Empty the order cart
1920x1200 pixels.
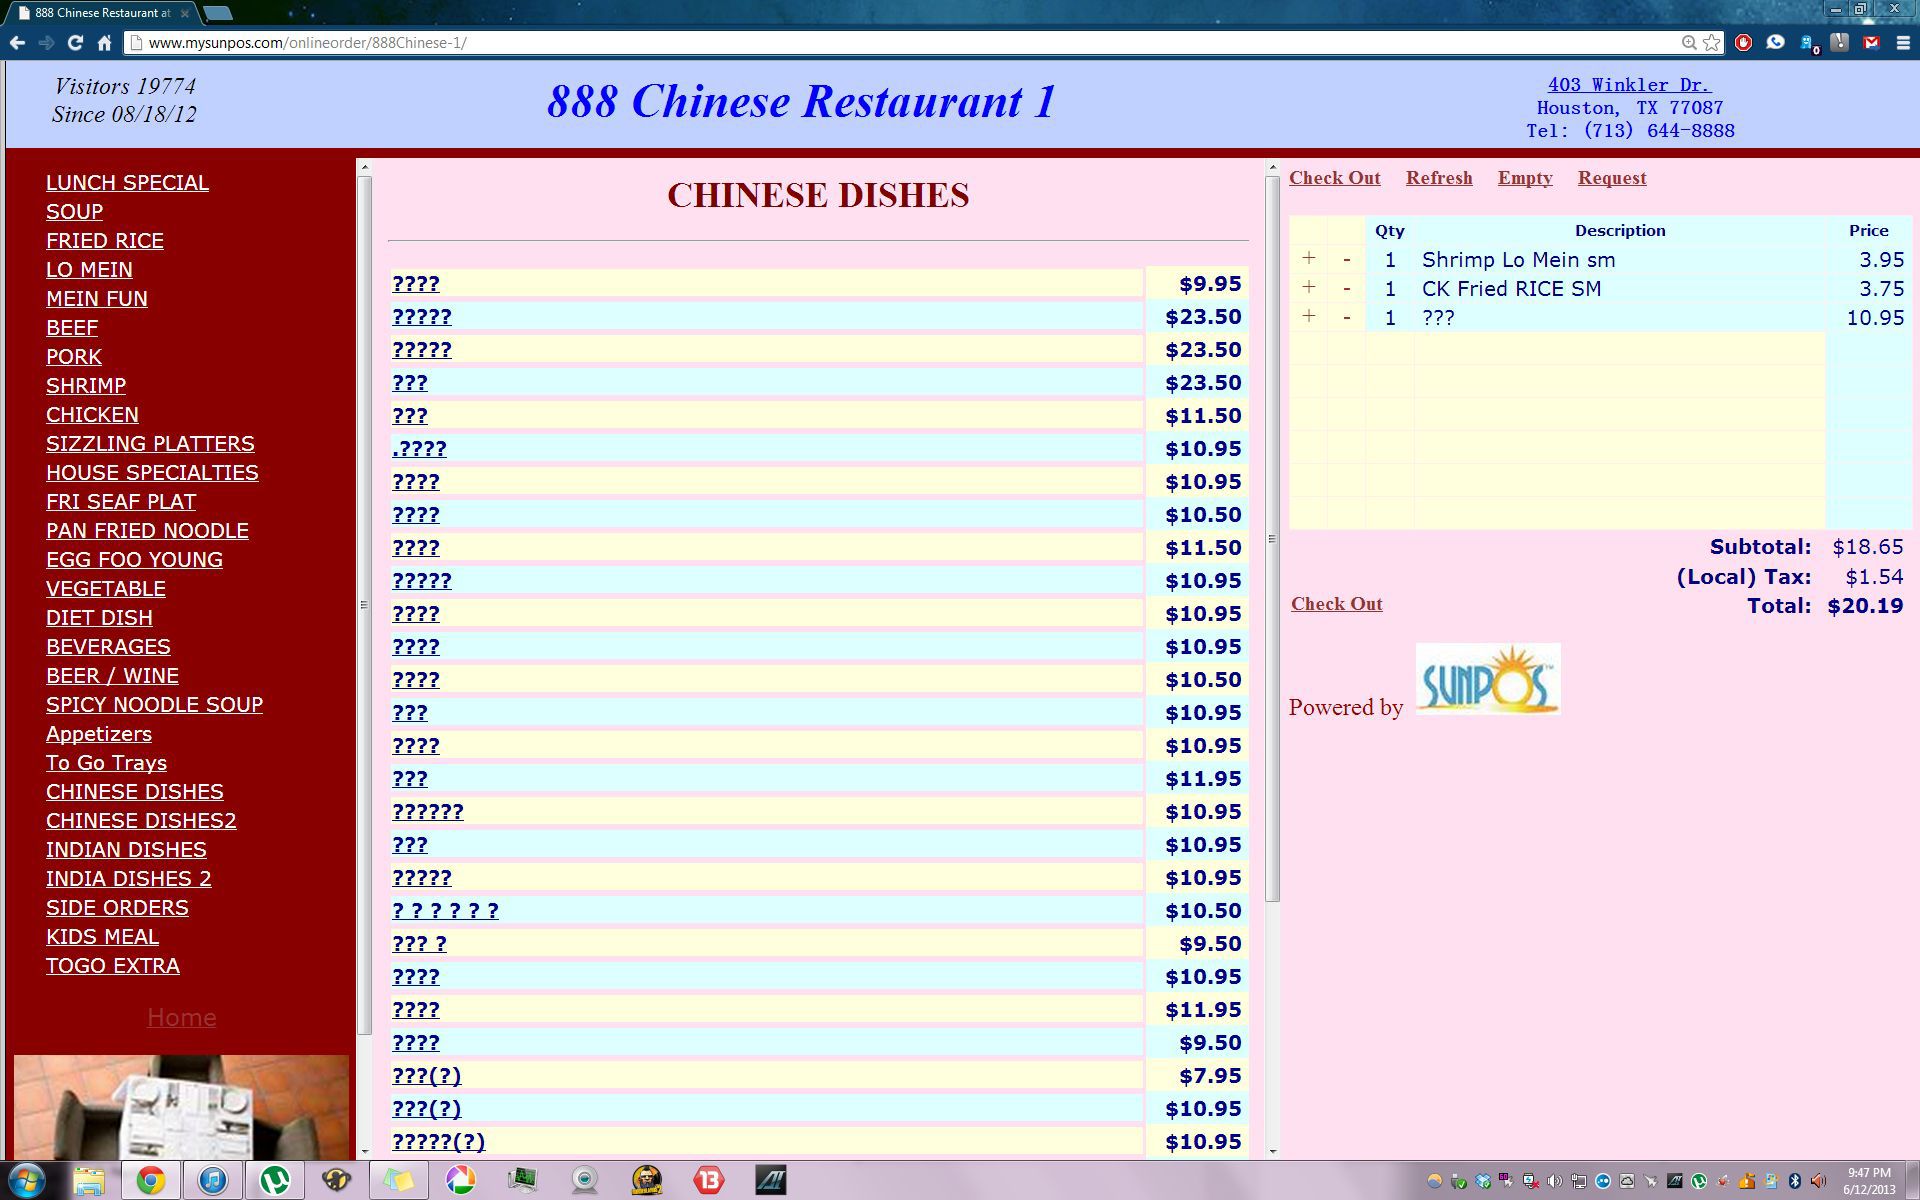tap(1524, 178)
